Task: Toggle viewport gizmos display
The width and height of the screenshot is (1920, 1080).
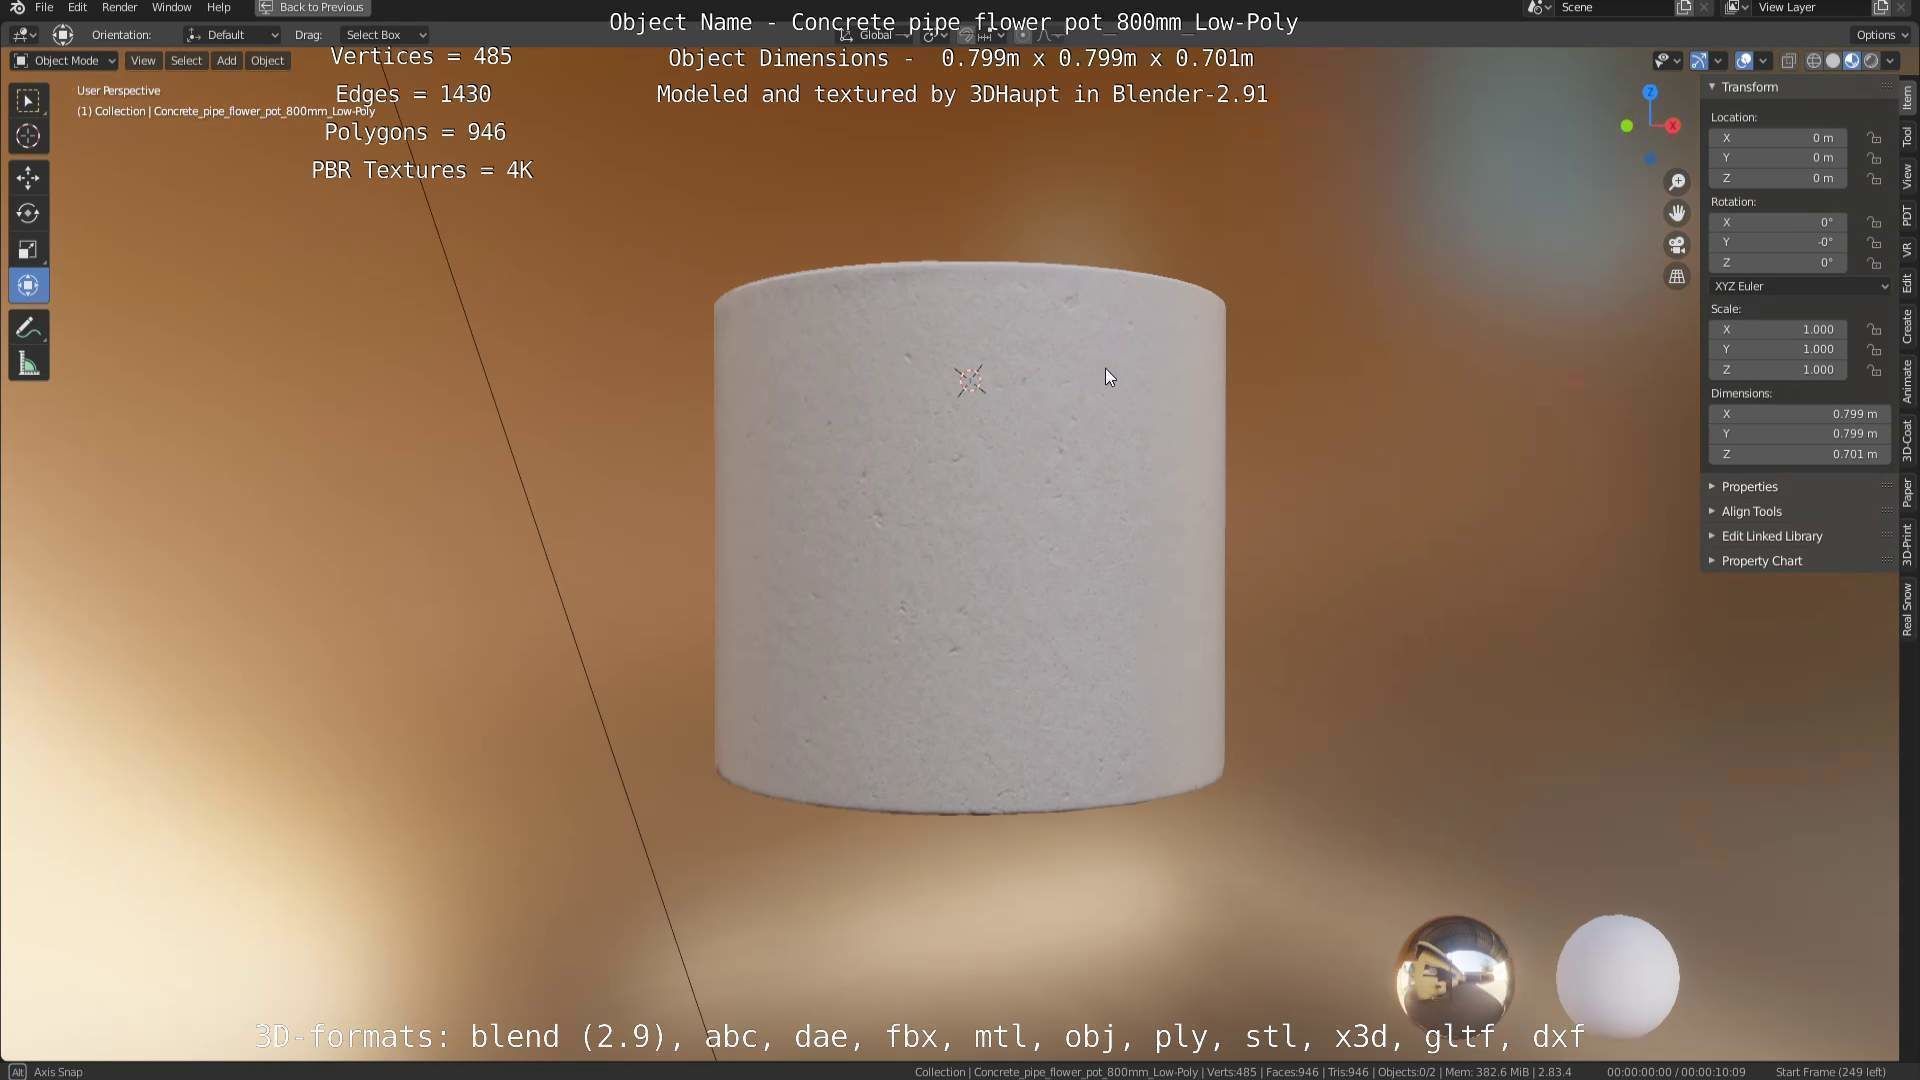Action: click(x=1699, y=61)
